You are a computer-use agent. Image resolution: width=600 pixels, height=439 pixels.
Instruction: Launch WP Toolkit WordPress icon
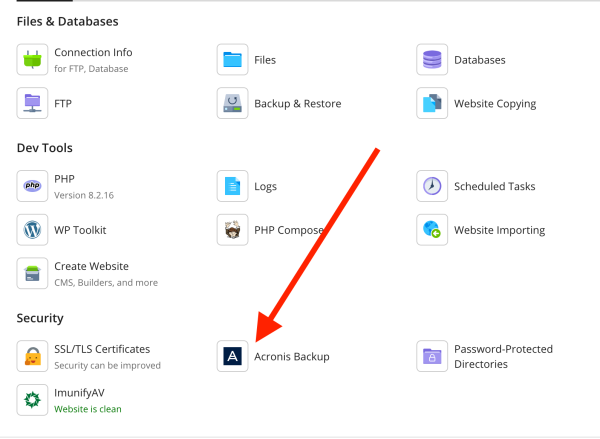click(x=33, y=230)
